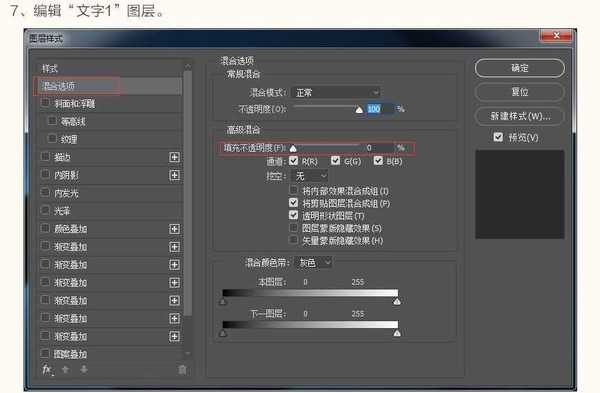Select the 样式 header in the list
This screenshot has width=600, height=393.
click(x=50, y=69)
